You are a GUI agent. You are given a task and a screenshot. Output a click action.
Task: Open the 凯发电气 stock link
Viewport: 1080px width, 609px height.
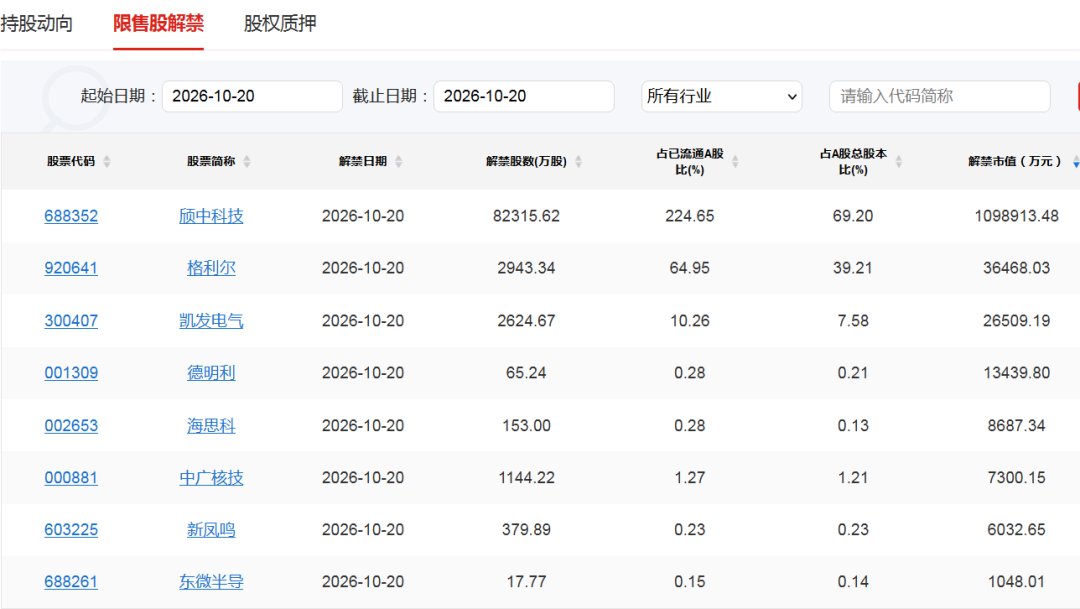pyautogui.click(x=211, y=320)
